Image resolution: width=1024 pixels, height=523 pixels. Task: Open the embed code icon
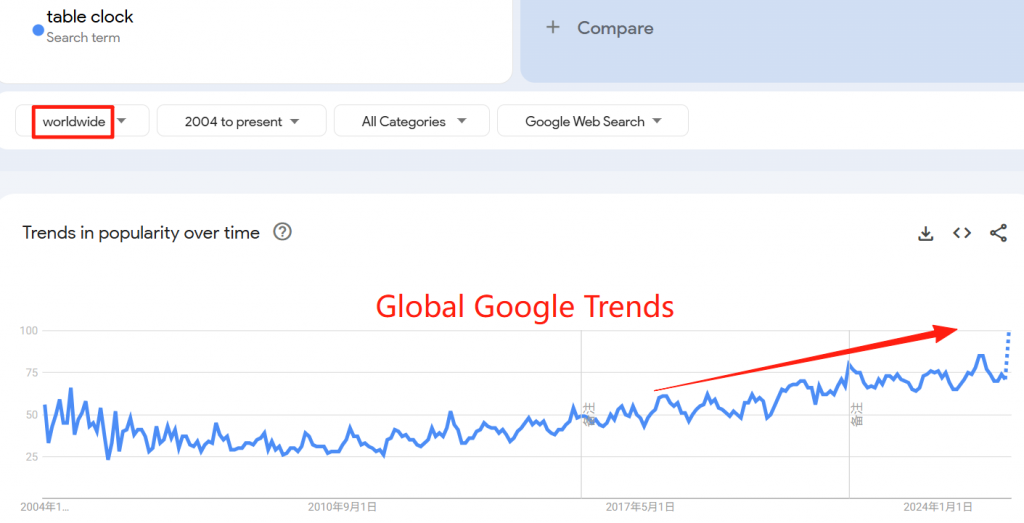coord(962,233)
